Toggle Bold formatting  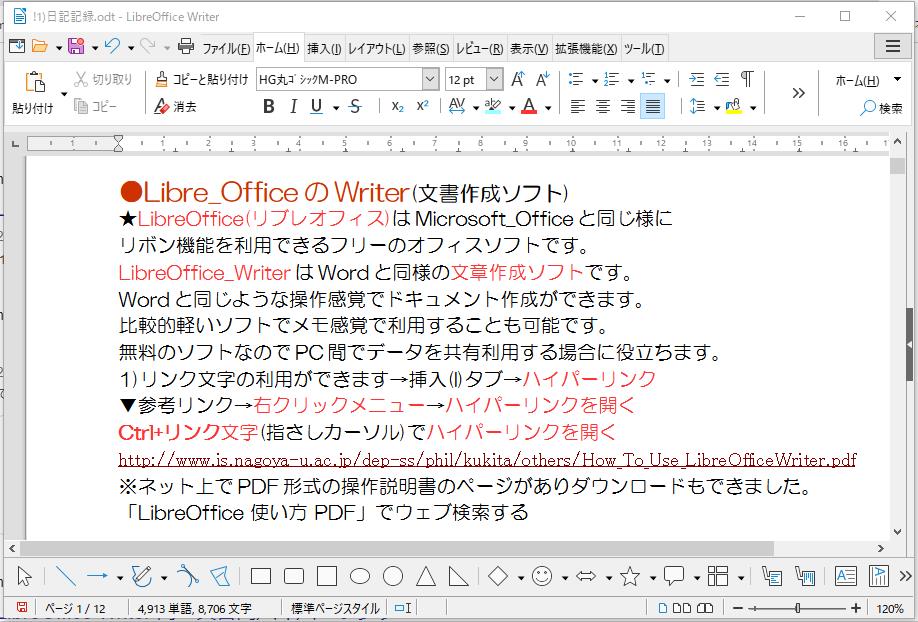[269, 106]
